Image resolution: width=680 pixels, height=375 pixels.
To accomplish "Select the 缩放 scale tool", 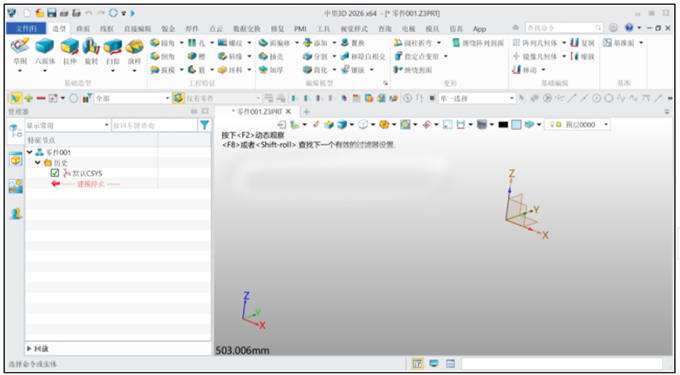I will pos(582,56).
